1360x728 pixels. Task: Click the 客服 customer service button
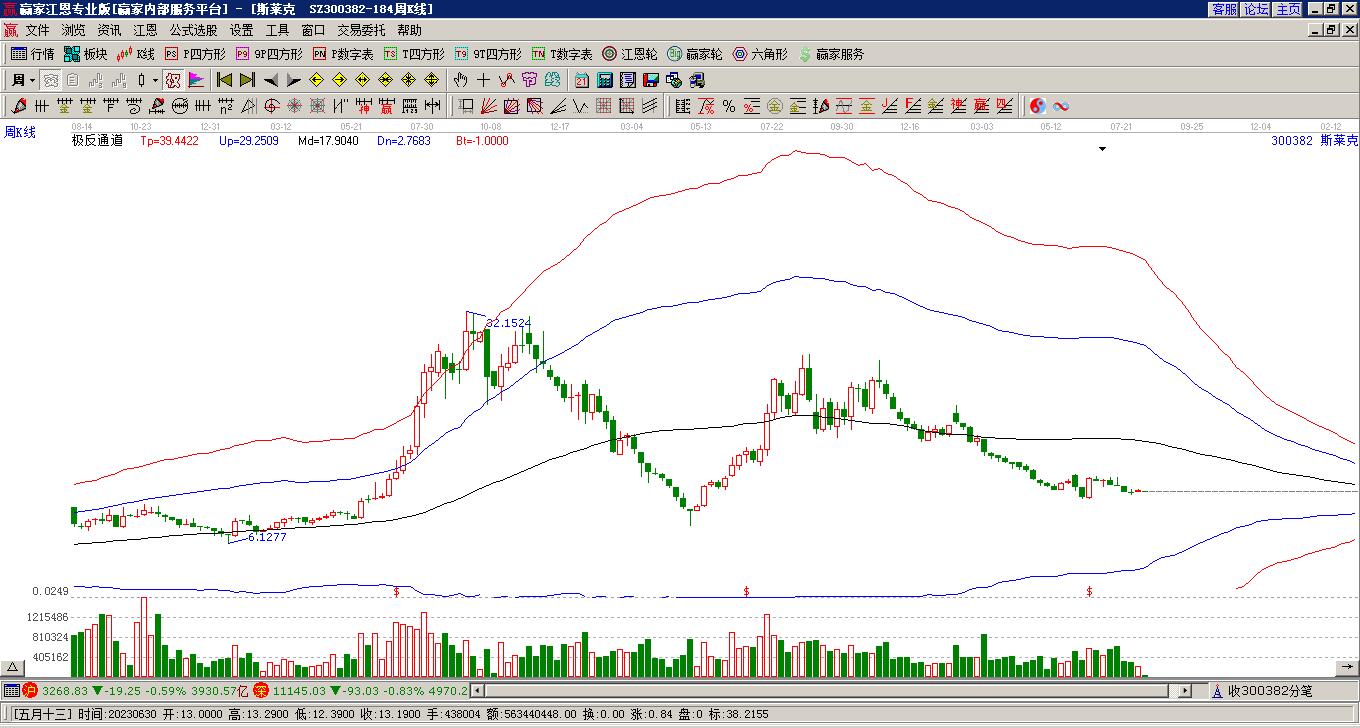pos(1224,9)
